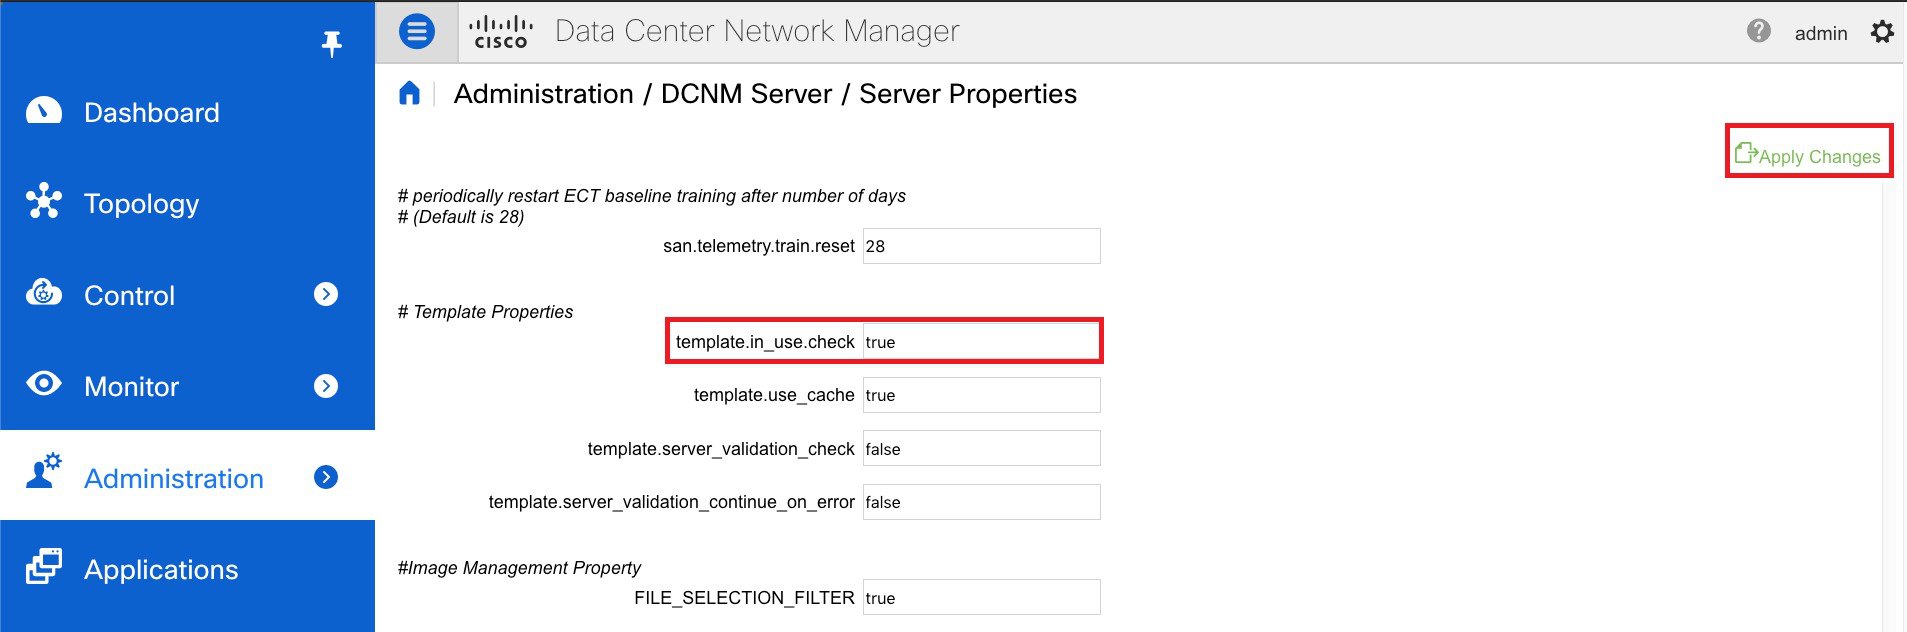Click the Dashboard gauge icon
1907x632 pixels.
click(44, 111)
